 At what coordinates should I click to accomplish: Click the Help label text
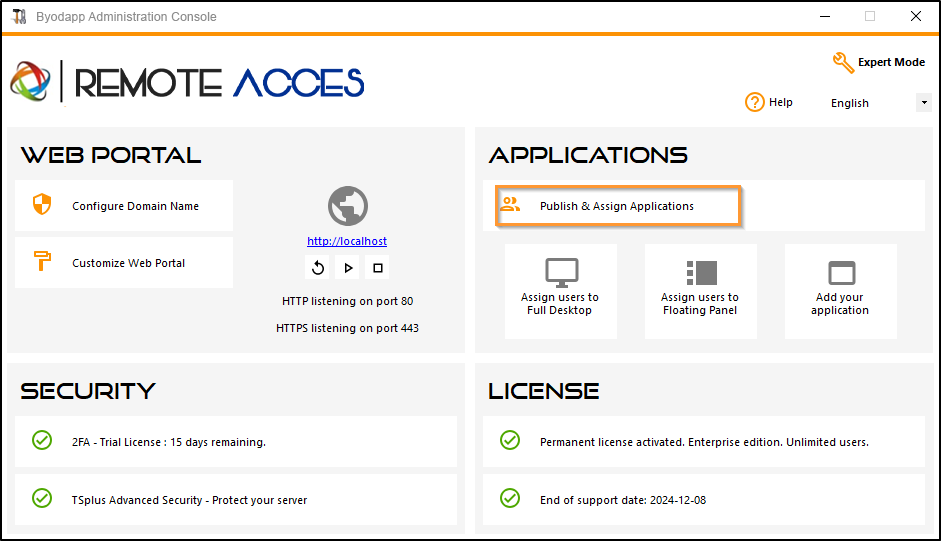(x=781, y=103)
